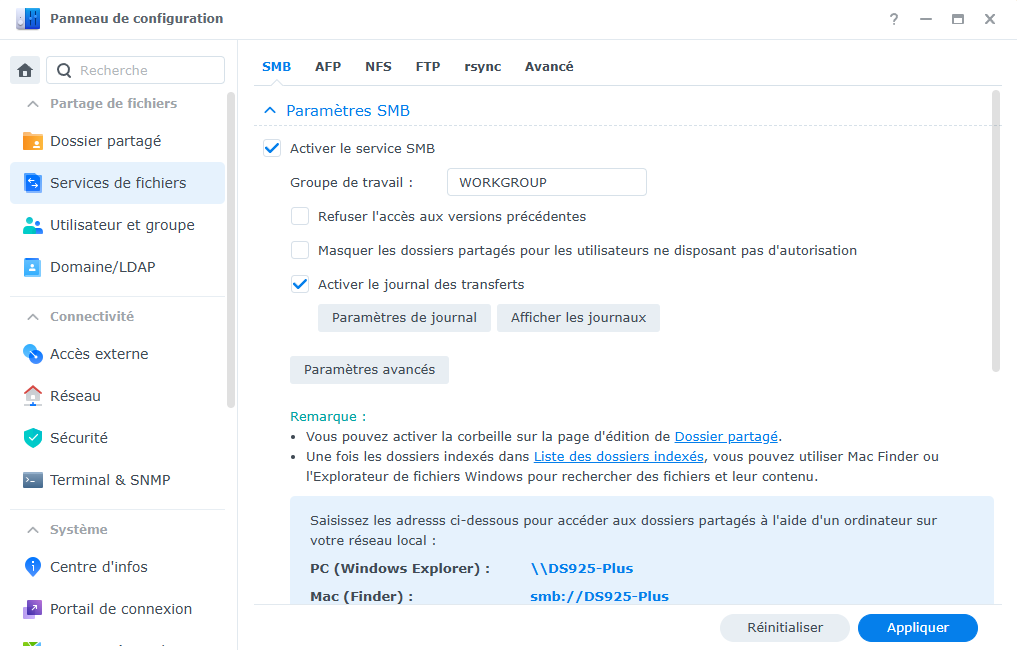The image size is (1017, 650).
Task: Click the Home icon in sidebar
Action: [x=26, y=70]
